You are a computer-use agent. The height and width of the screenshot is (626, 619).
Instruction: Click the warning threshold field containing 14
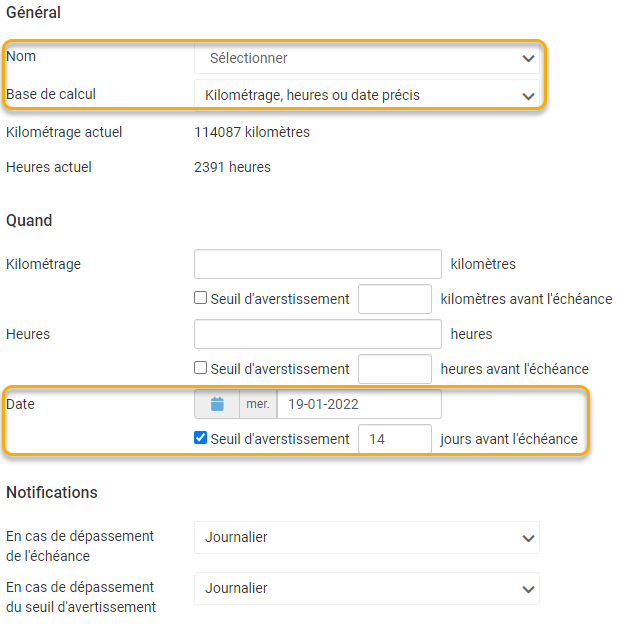click(x=394, y=439)
